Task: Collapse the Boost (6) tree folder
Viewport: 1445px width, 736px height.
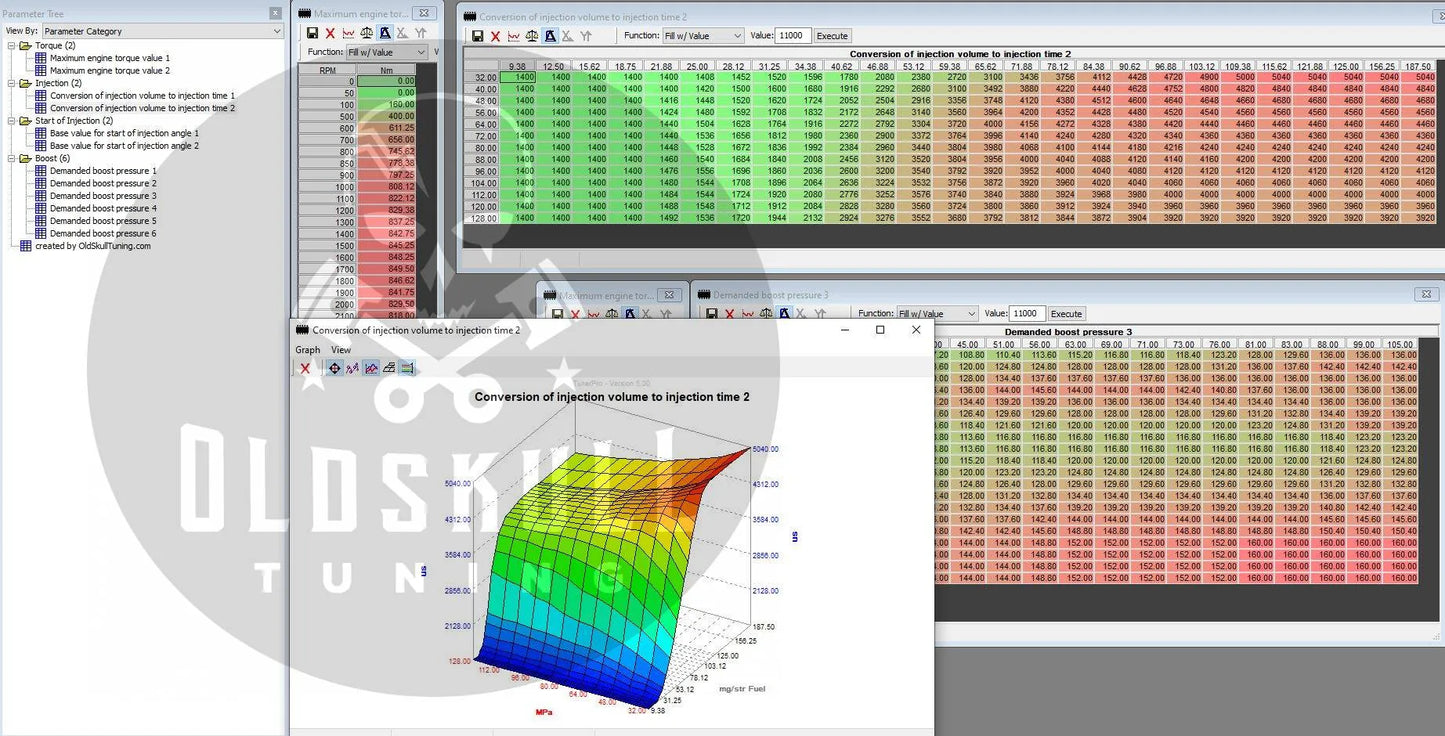Action: (12, 158)
